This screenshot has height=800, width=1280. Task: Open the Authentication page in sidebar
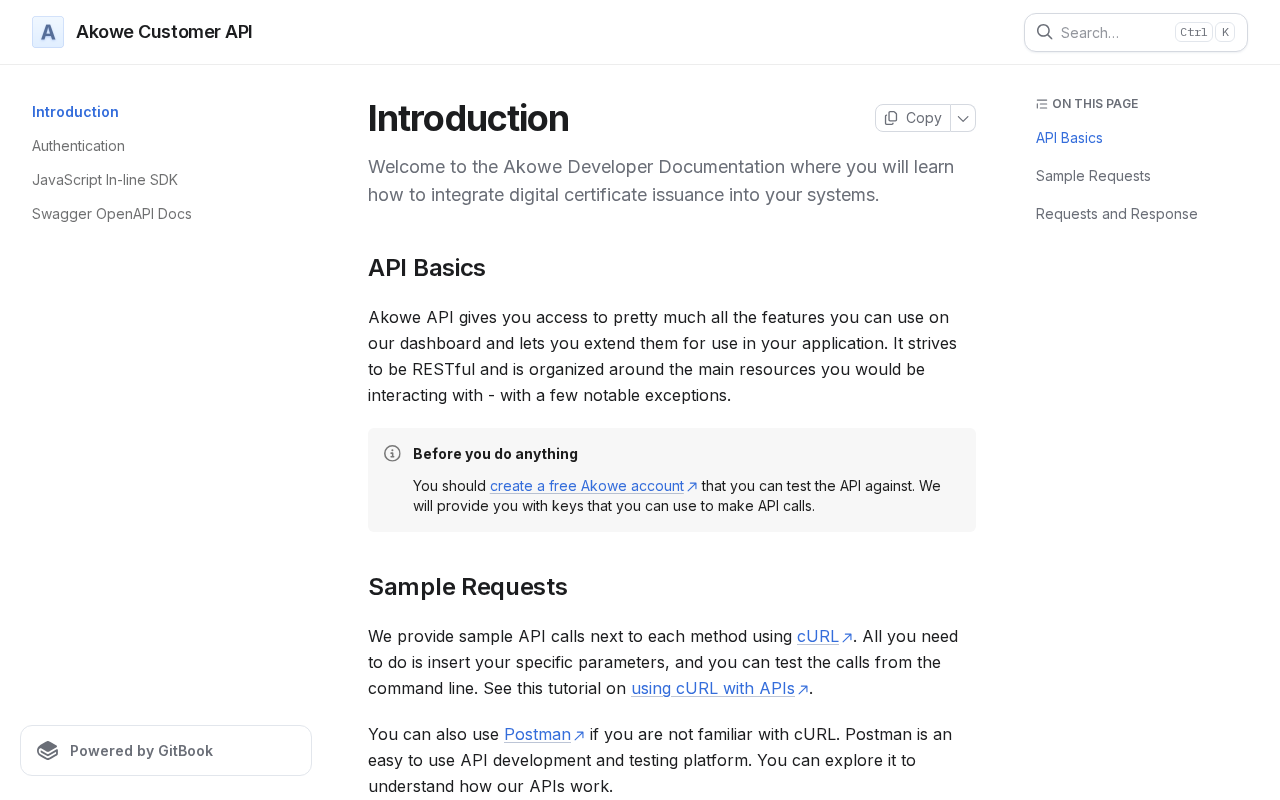tap(78, 146)
